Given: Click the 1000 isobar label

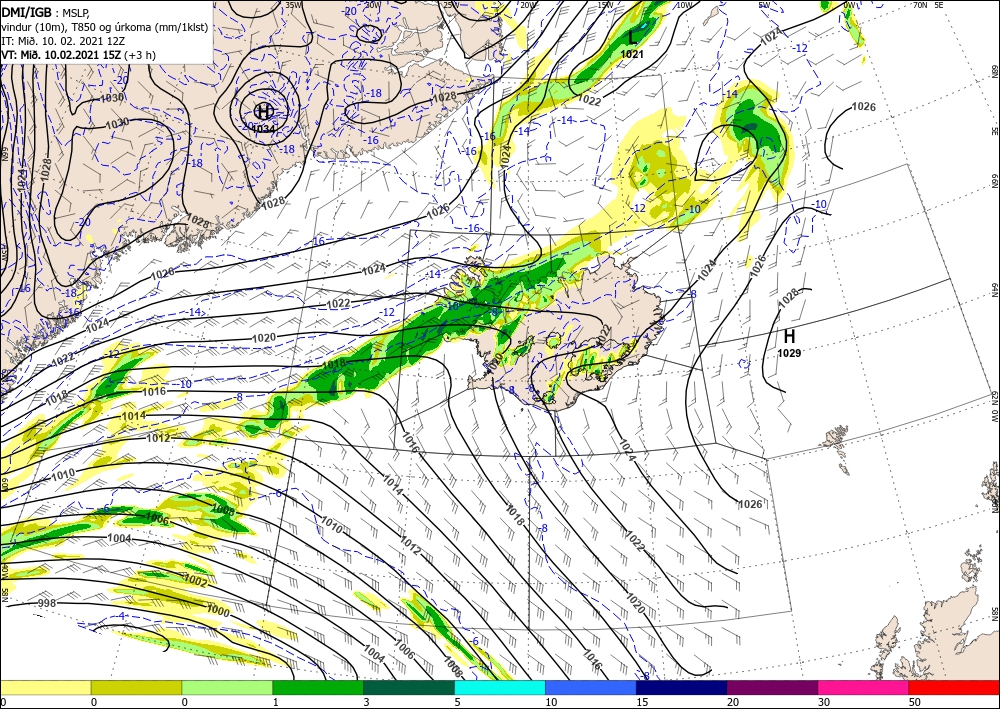Looking at the screenshot, I should click(x=218, y=612).
